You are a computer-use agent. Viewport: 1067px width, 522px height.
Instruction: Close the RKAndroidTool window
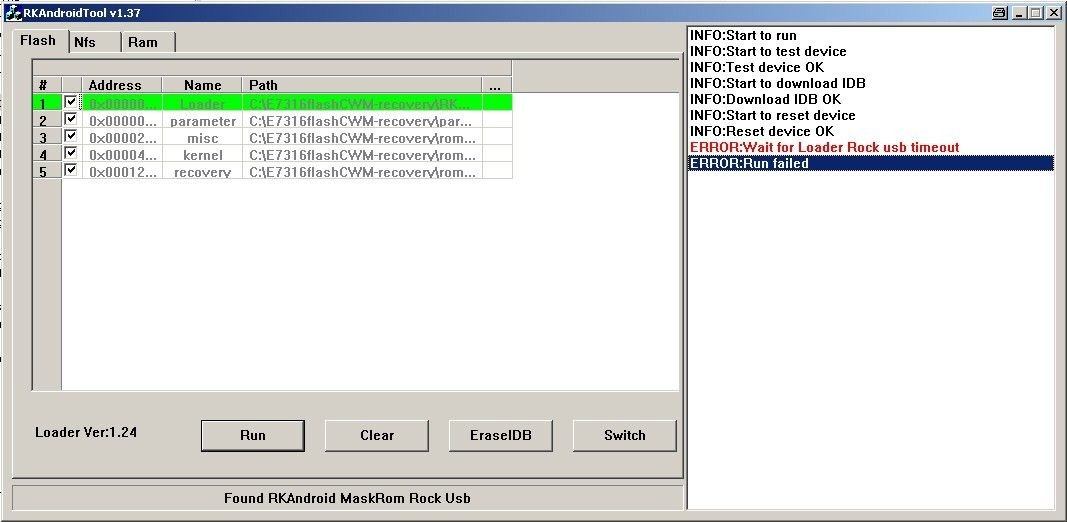(x=1053, y=12)
